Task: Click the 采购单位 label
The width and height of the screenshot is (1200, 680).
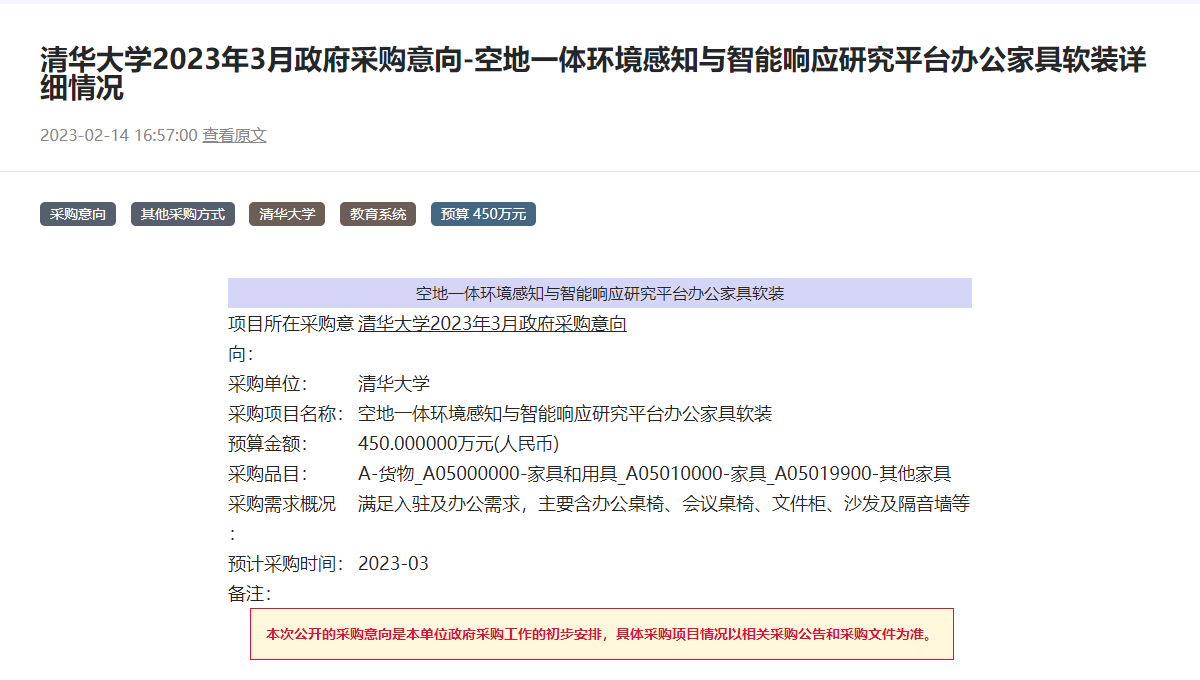Action: (267, 384)
